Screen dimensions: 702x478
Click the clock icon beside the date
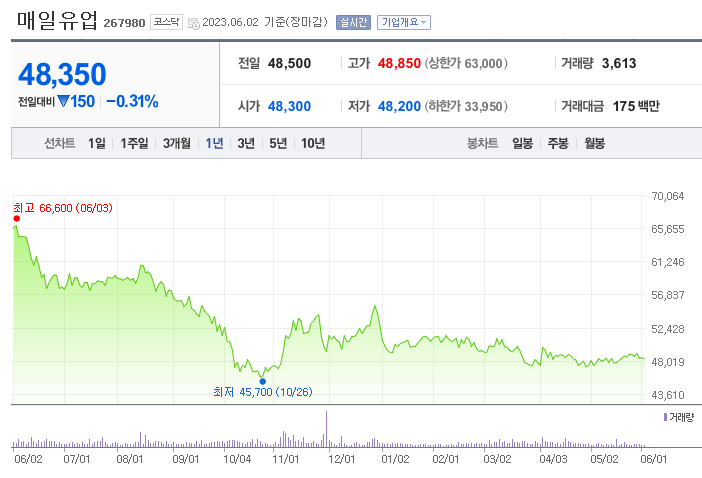click(x=194, y=24)
